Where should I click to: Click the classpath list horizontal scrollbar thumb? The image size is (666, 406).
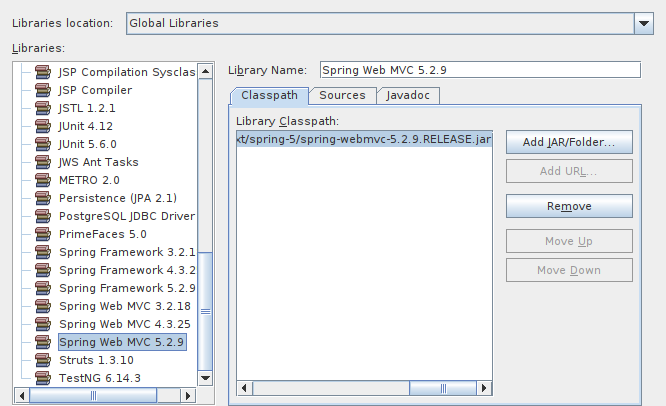[443, 388]
